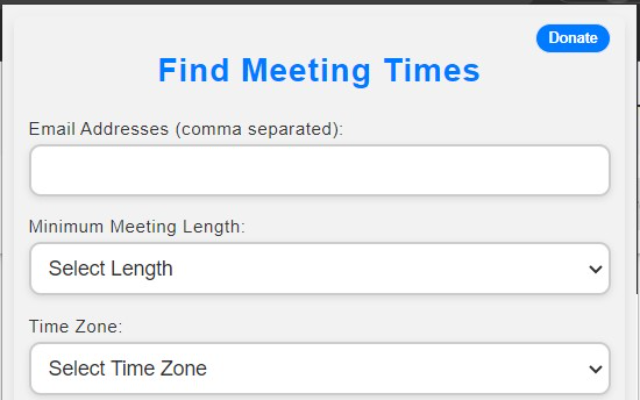
Task: Focus the Email Addresses input field
Action: [x=319, y=170]
